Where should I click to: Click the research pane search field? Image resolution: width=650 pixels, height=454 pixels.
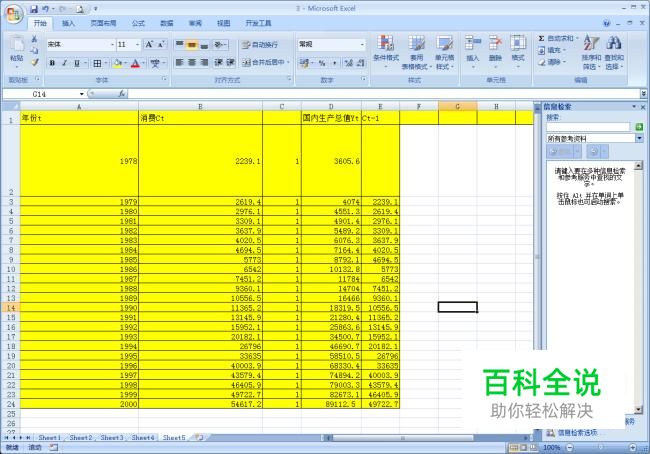(588, 127)
